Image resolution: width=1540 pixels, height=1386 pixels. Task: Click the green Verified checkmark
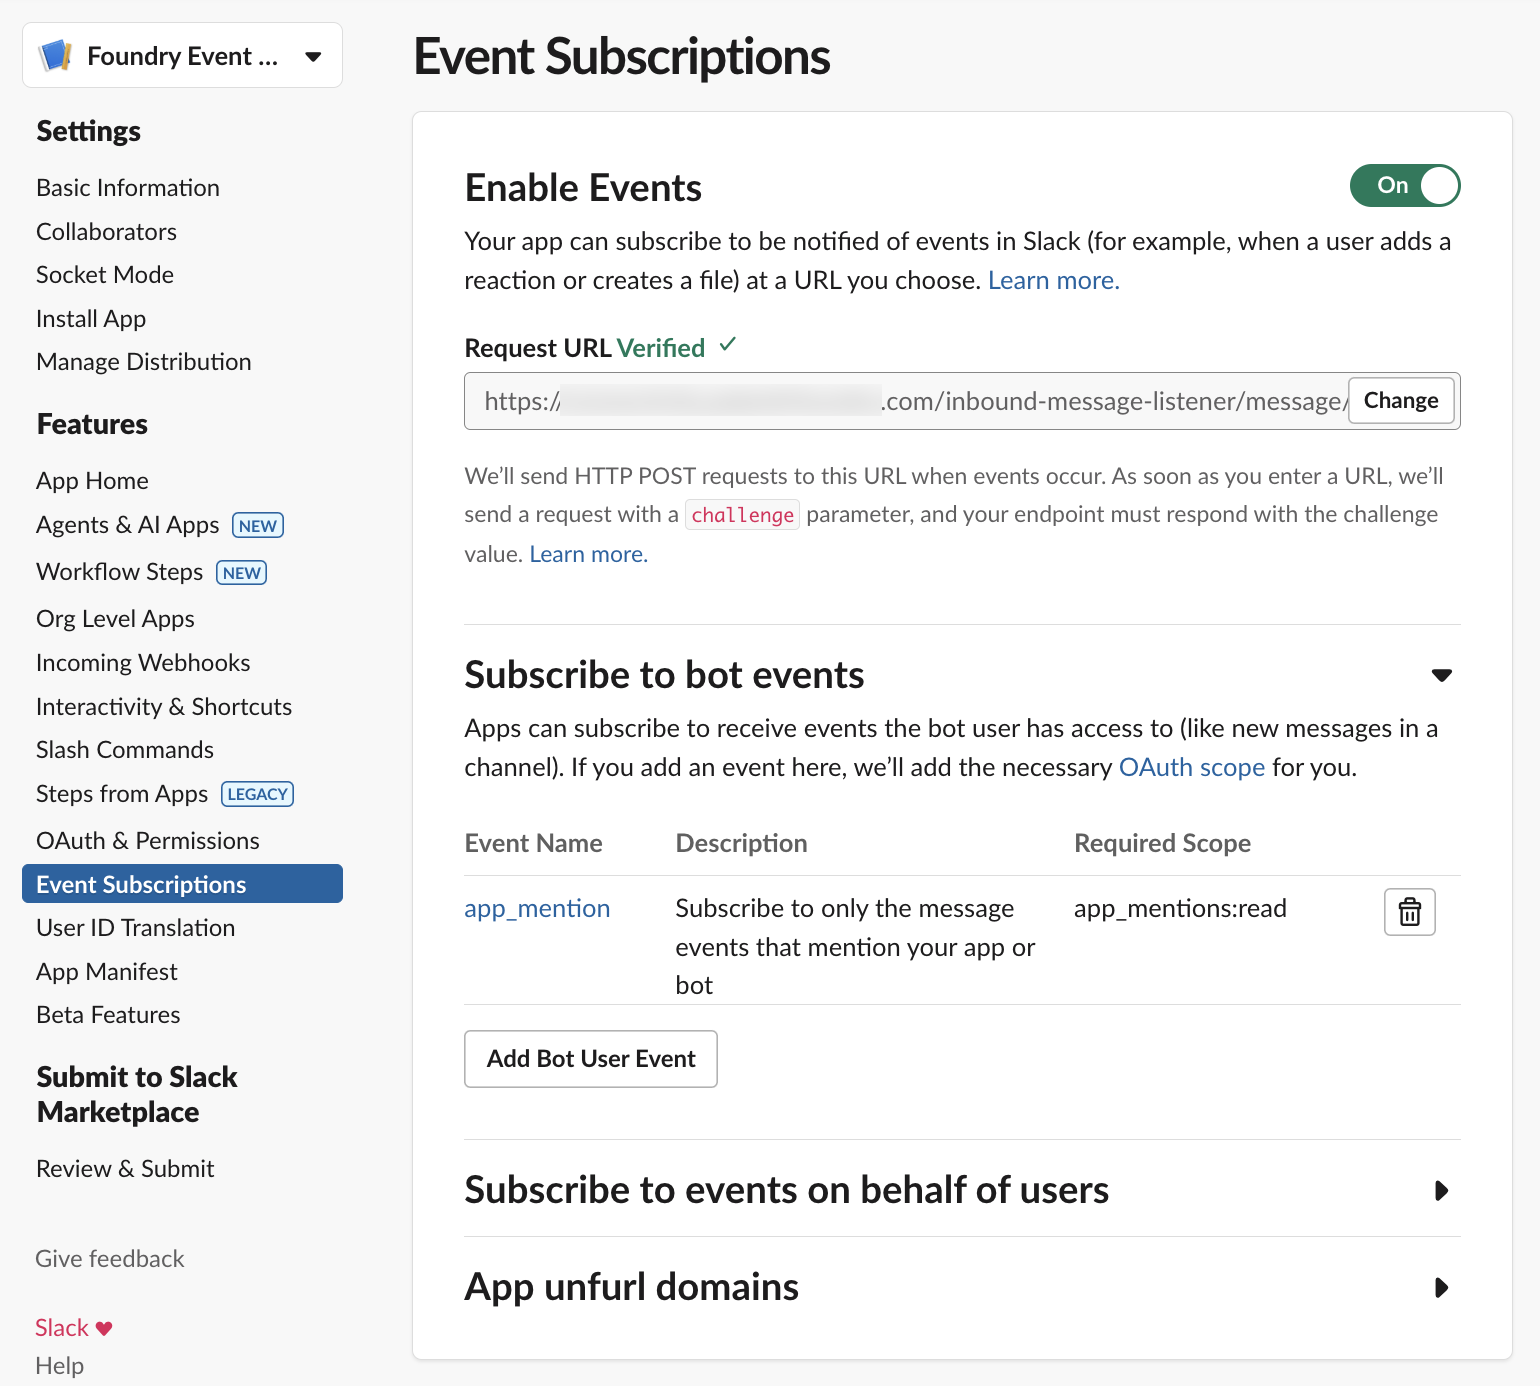coord(727,345)
